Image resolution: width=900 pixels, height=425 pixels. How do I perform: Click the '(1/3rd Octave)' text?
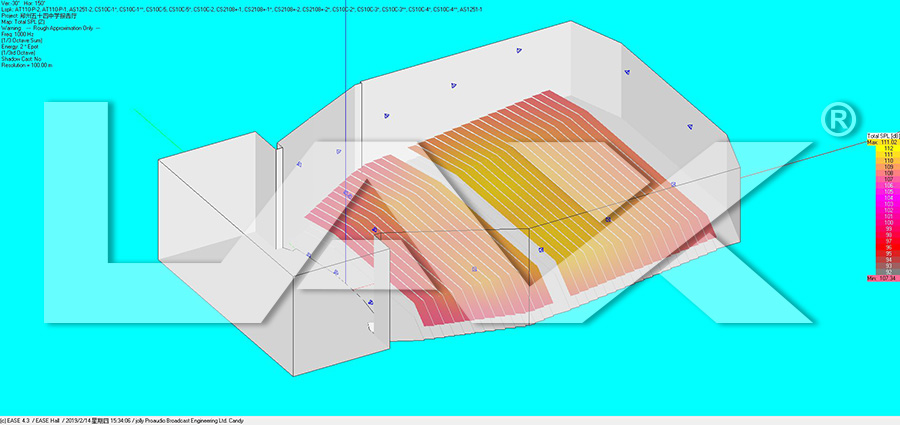[x=18, y=53]
